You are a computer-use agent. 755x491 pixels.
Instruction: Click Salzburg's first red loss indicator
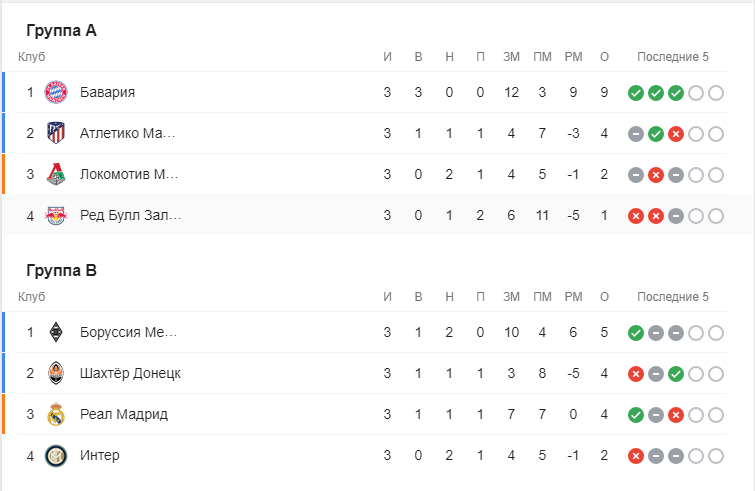635,216
